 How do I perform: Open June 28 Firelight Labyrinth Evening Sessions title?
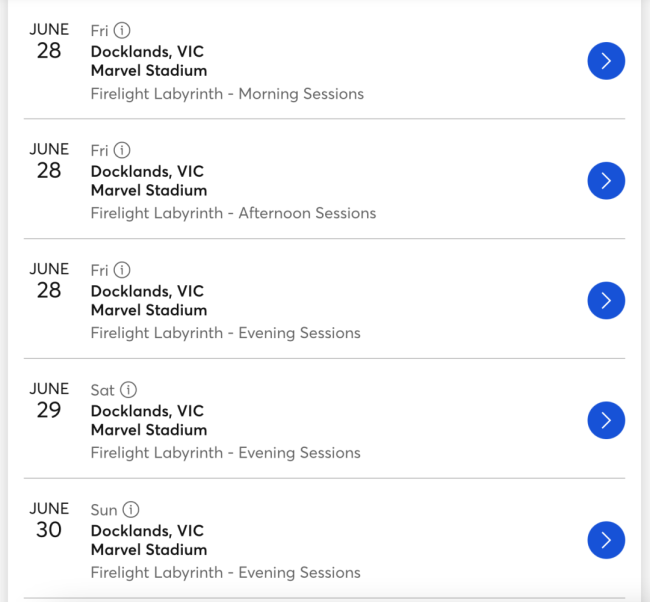coord(225,333)
